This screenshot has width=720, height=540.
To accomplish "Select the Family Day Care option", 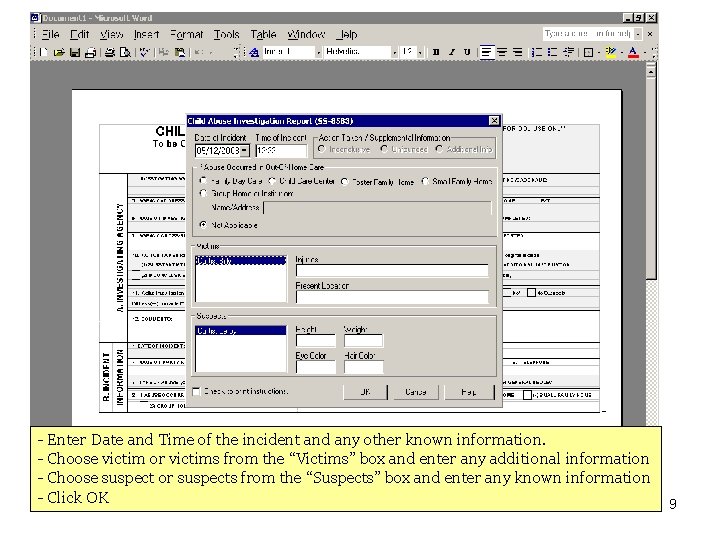I will pos(203,181).
